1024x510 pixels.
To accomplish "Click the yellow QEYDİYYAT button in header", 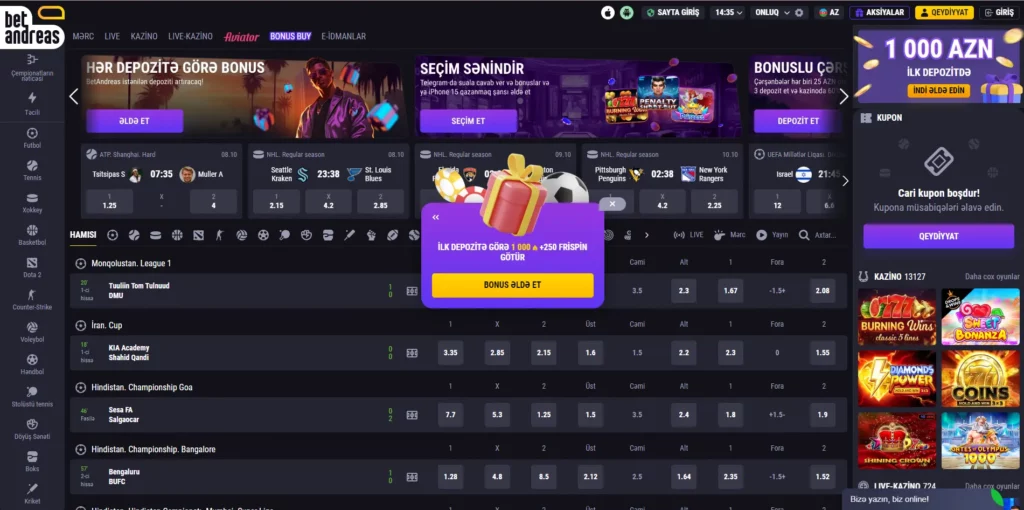I will click(944, 12).
